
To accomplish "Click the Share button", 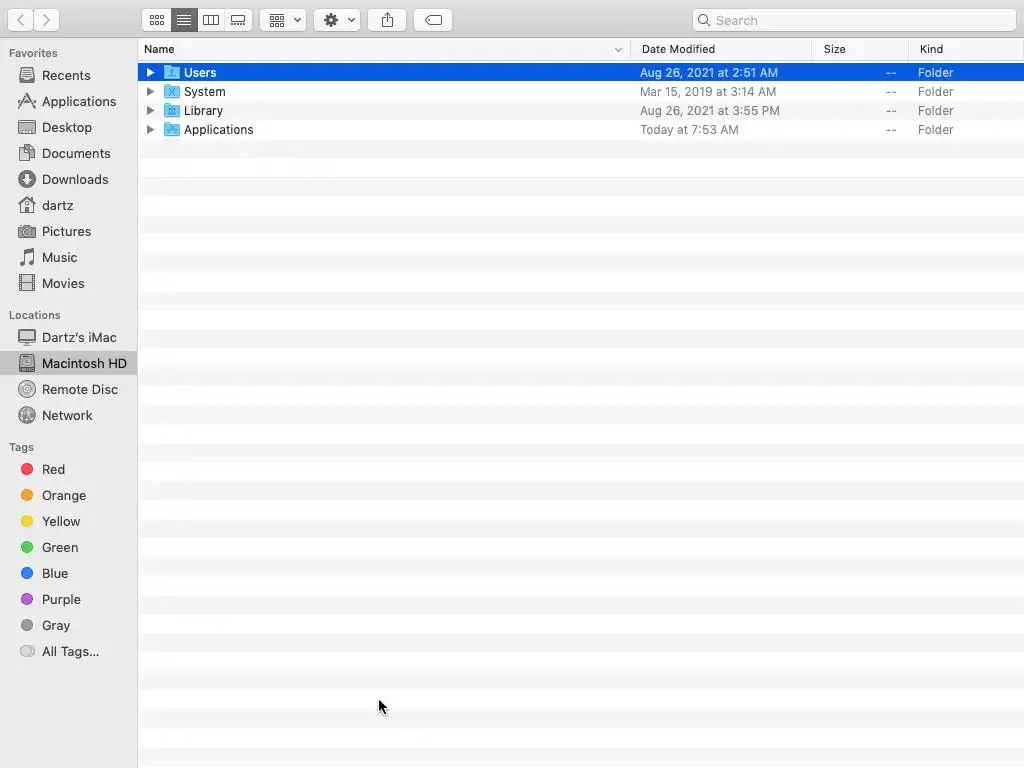I will click(x=387, y=20).
